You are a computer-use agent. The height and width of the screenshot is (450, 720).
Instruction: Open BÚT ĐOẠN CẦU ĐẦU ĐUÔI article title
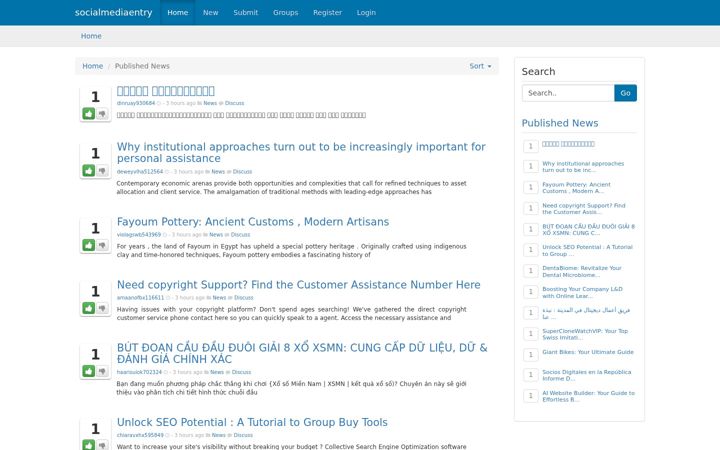302,353
